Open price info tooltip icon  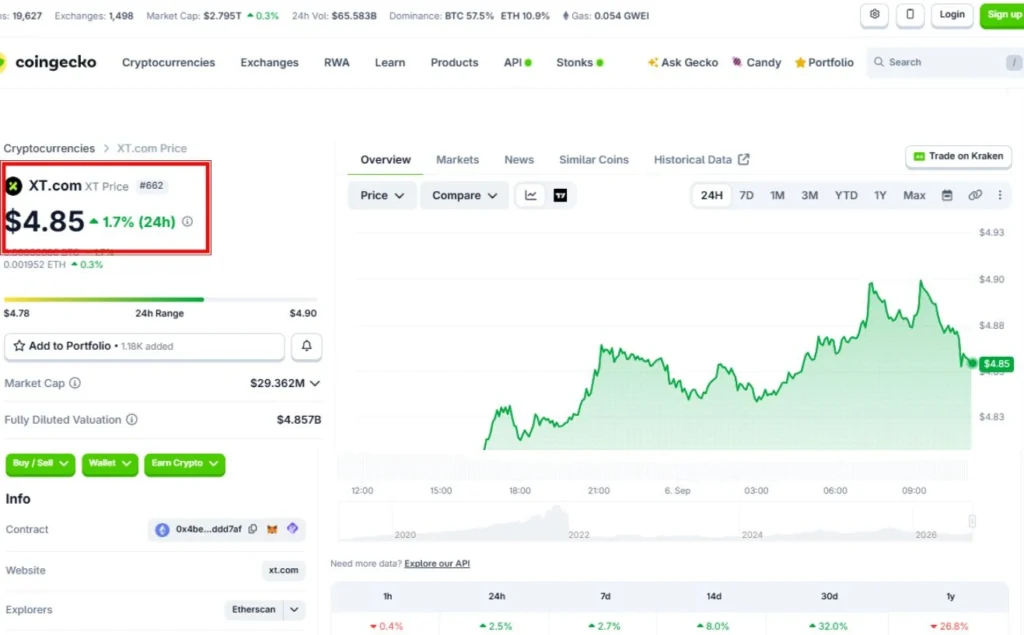coord(187,222)
